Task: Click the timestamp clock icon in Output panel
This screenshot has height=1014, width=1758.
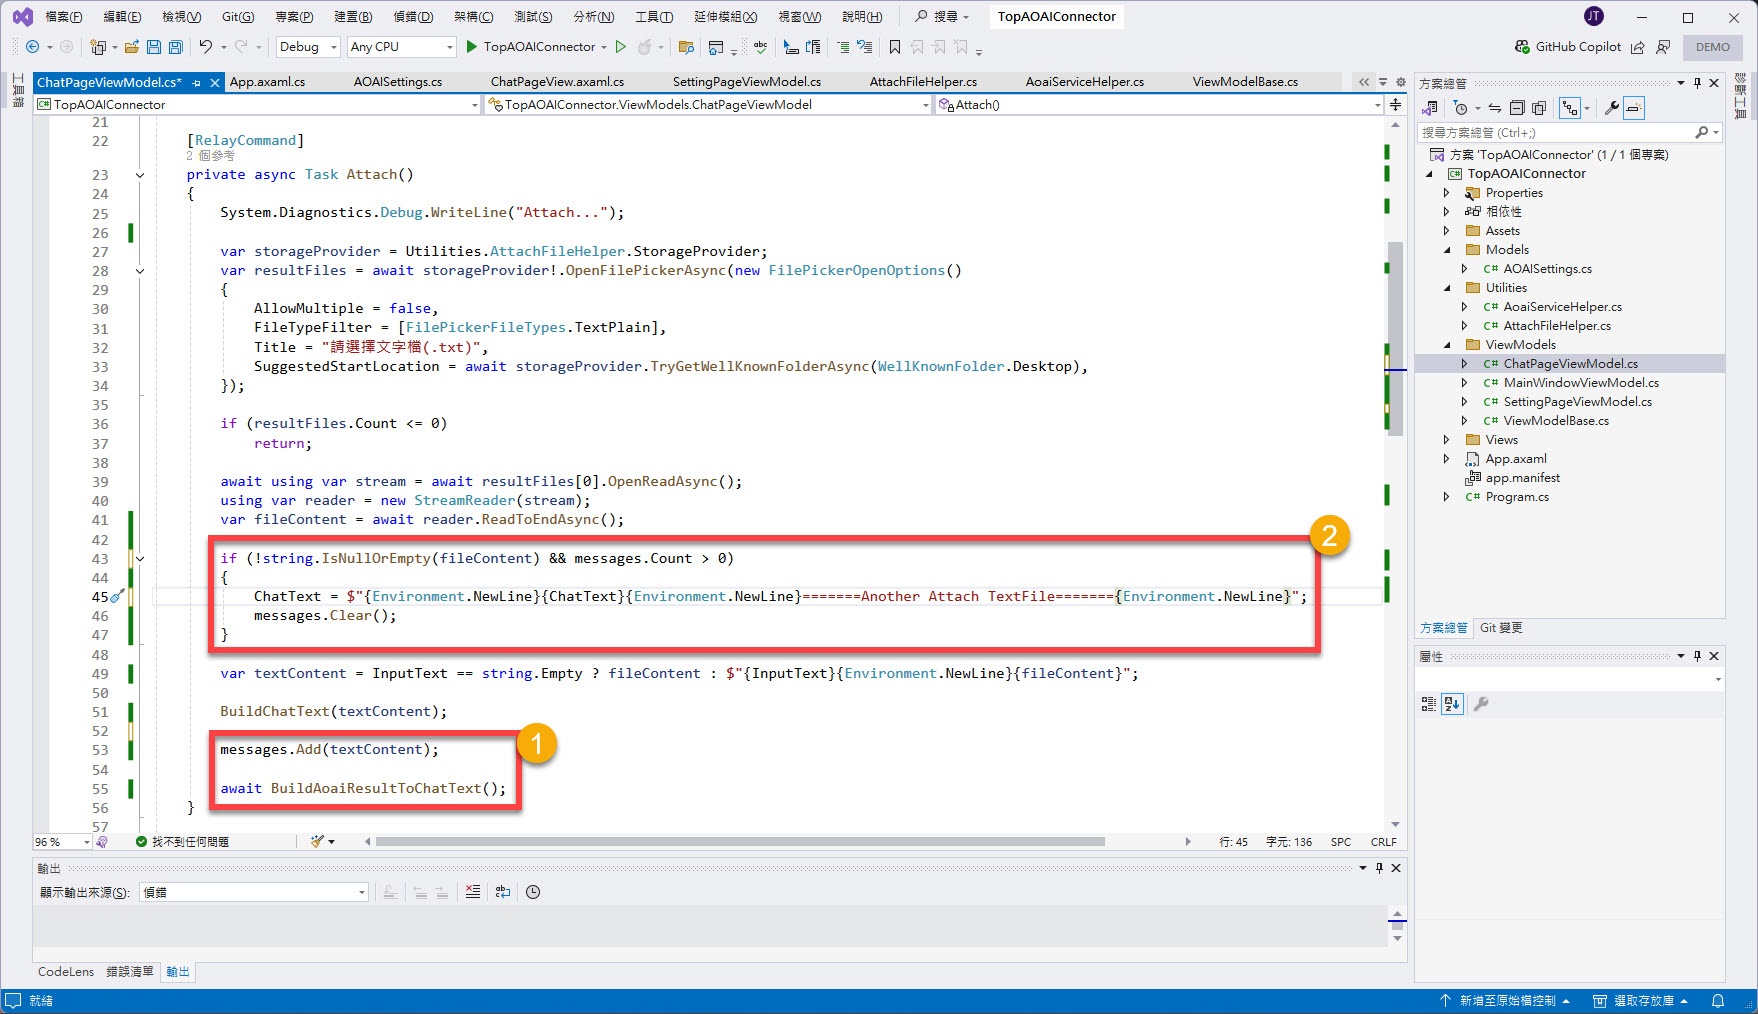Action: [x=533, y=892]
